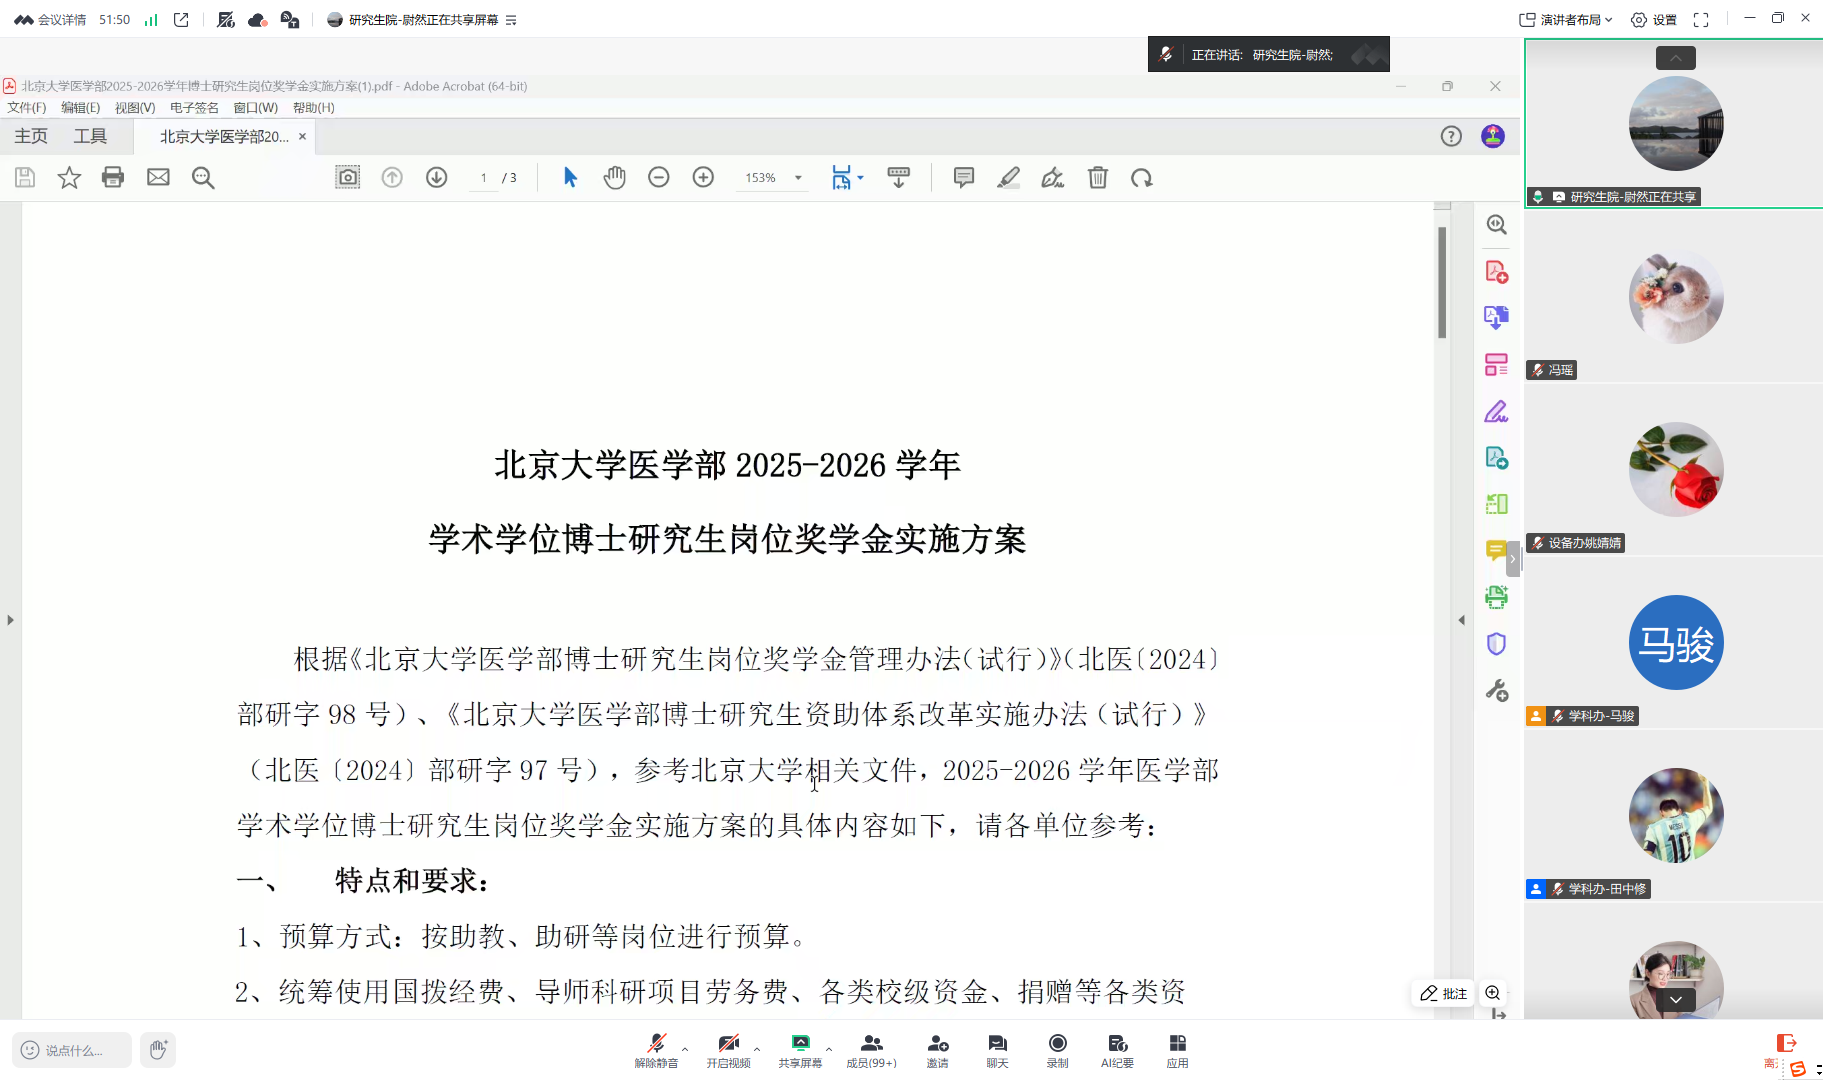This screenshot has width=1823, height=1080.
Task: Open Organize Pages tool in right pane
Action: click(x=1496, y=365)
